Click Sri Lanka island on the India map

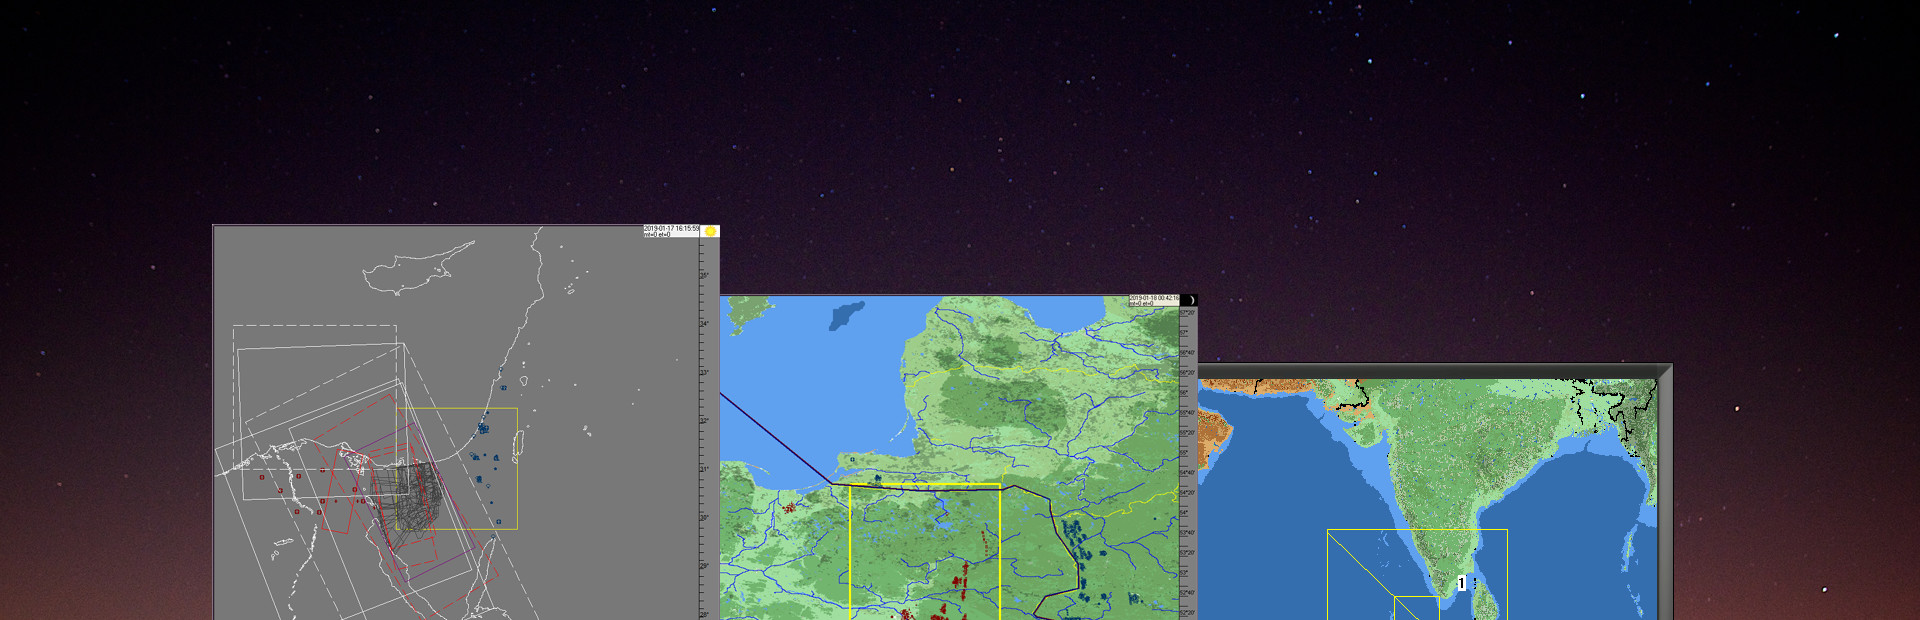click(1485, 598)
